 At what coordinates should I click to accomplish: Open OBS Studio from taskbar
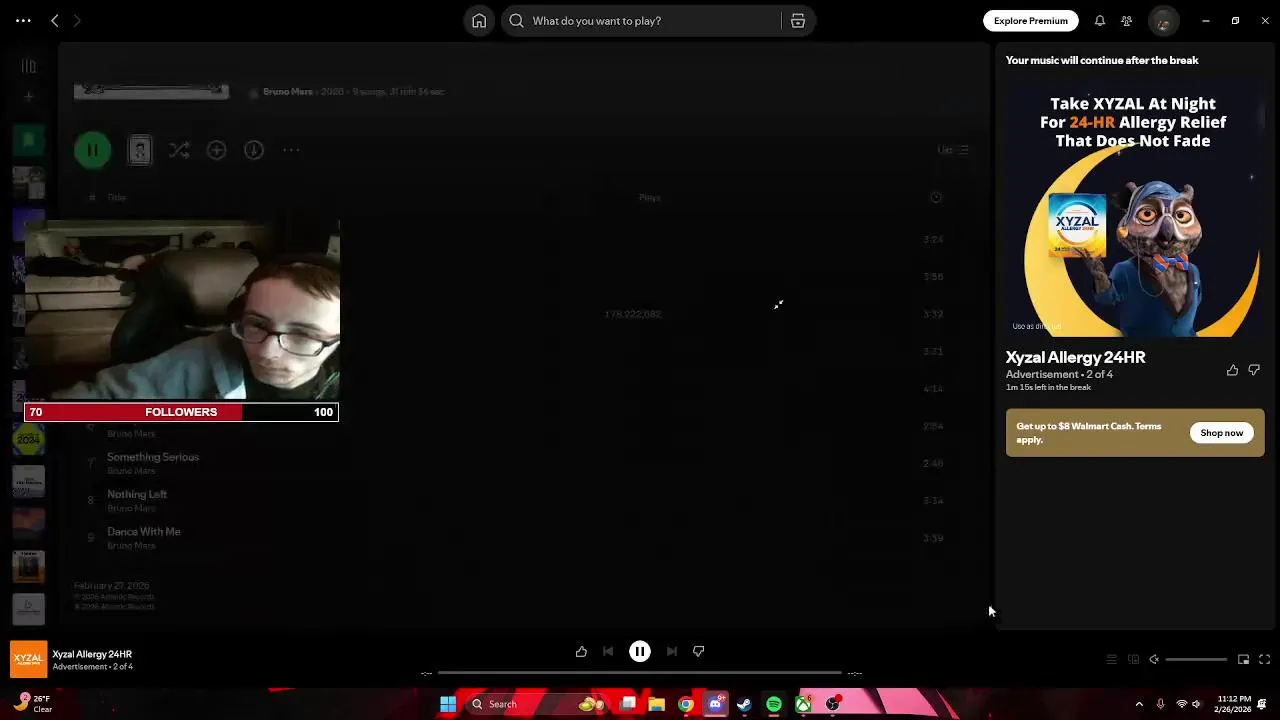832,704
